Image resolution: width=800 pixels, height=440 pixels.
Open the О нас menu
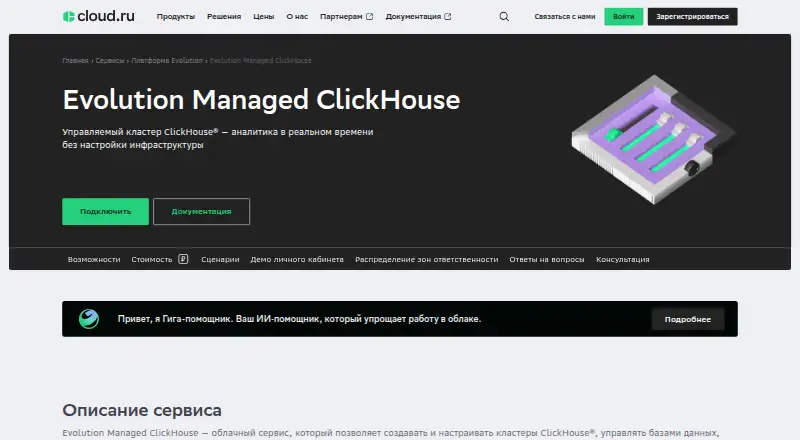pyautogui.click(x=297, y=16)
